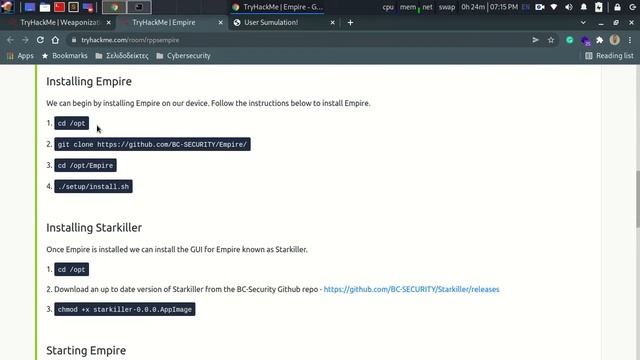Click the Installing Empire heading
Image resolution: width=640 pixels, height=360 pixels.
89,82
